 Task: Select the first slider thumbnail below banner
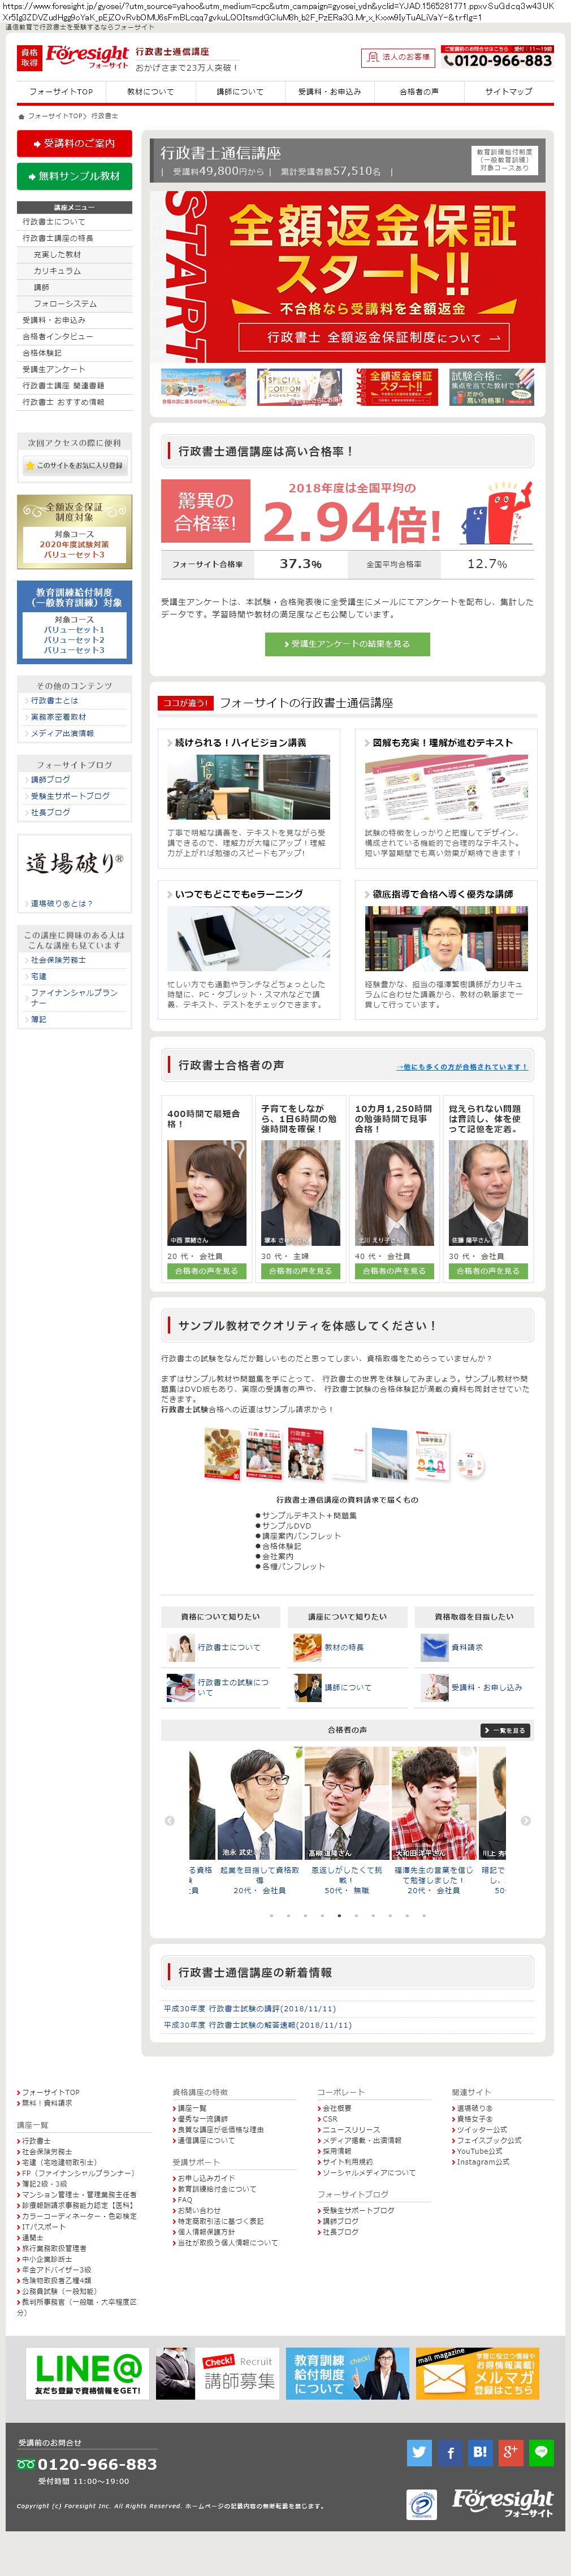203,387
